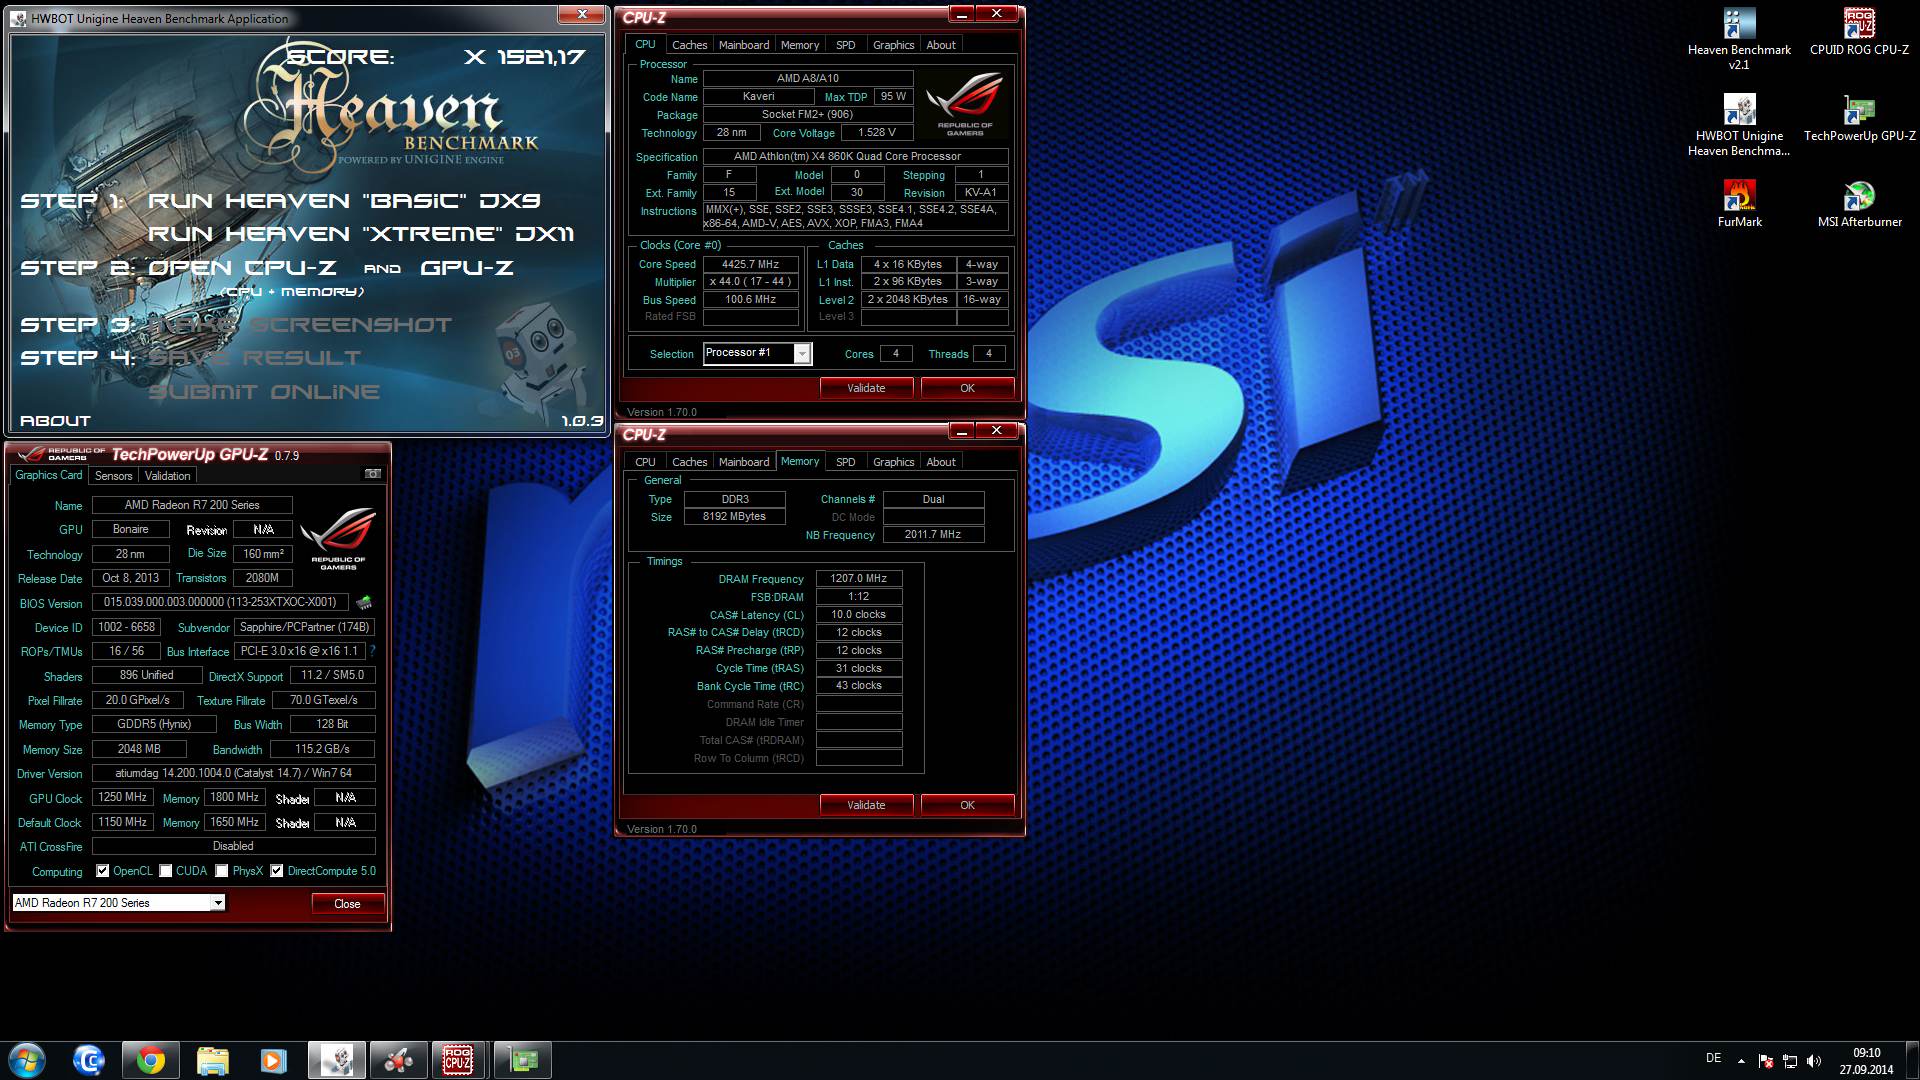Toggle the CUDA checkbox
Image resolution: width=1920 pixels, height=1080 pixels.
point(166,871)
